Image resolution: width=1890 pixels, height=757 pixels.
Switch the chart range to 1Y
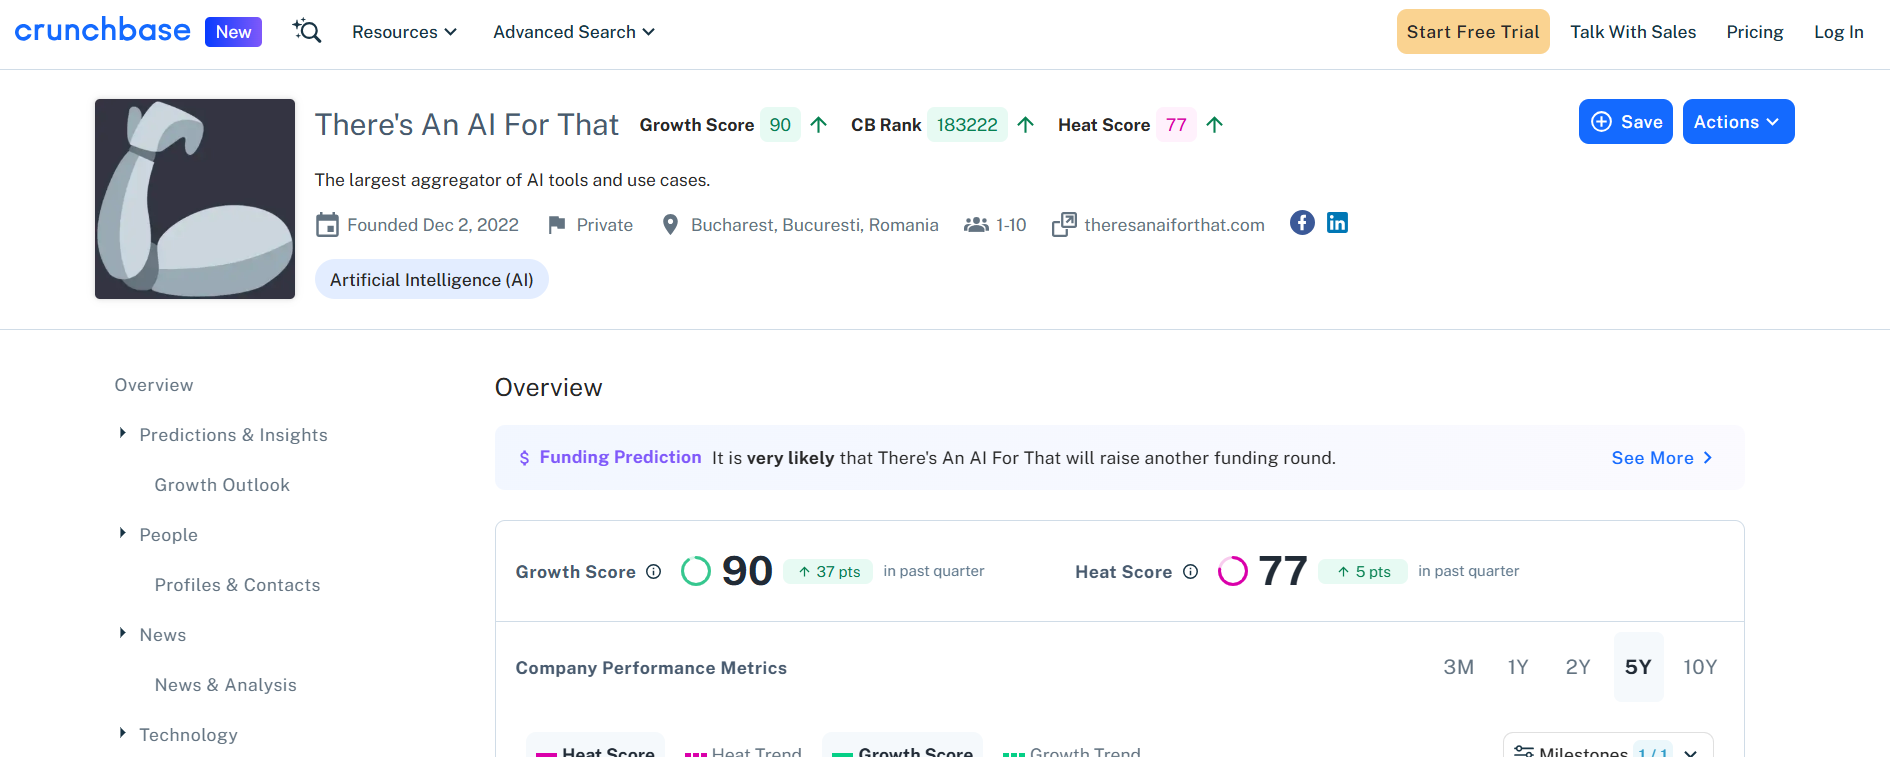pos(1518,667)
